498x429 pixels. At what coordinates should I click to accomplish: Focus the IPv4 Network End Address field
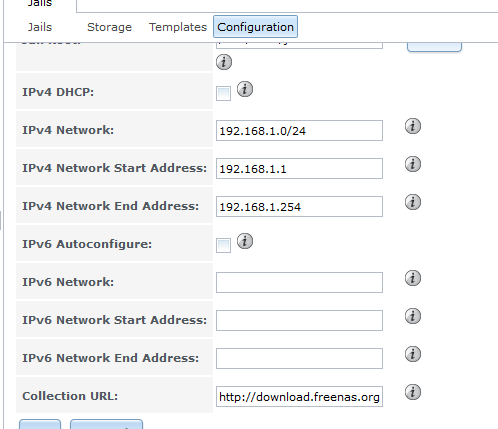pos(299,207)
